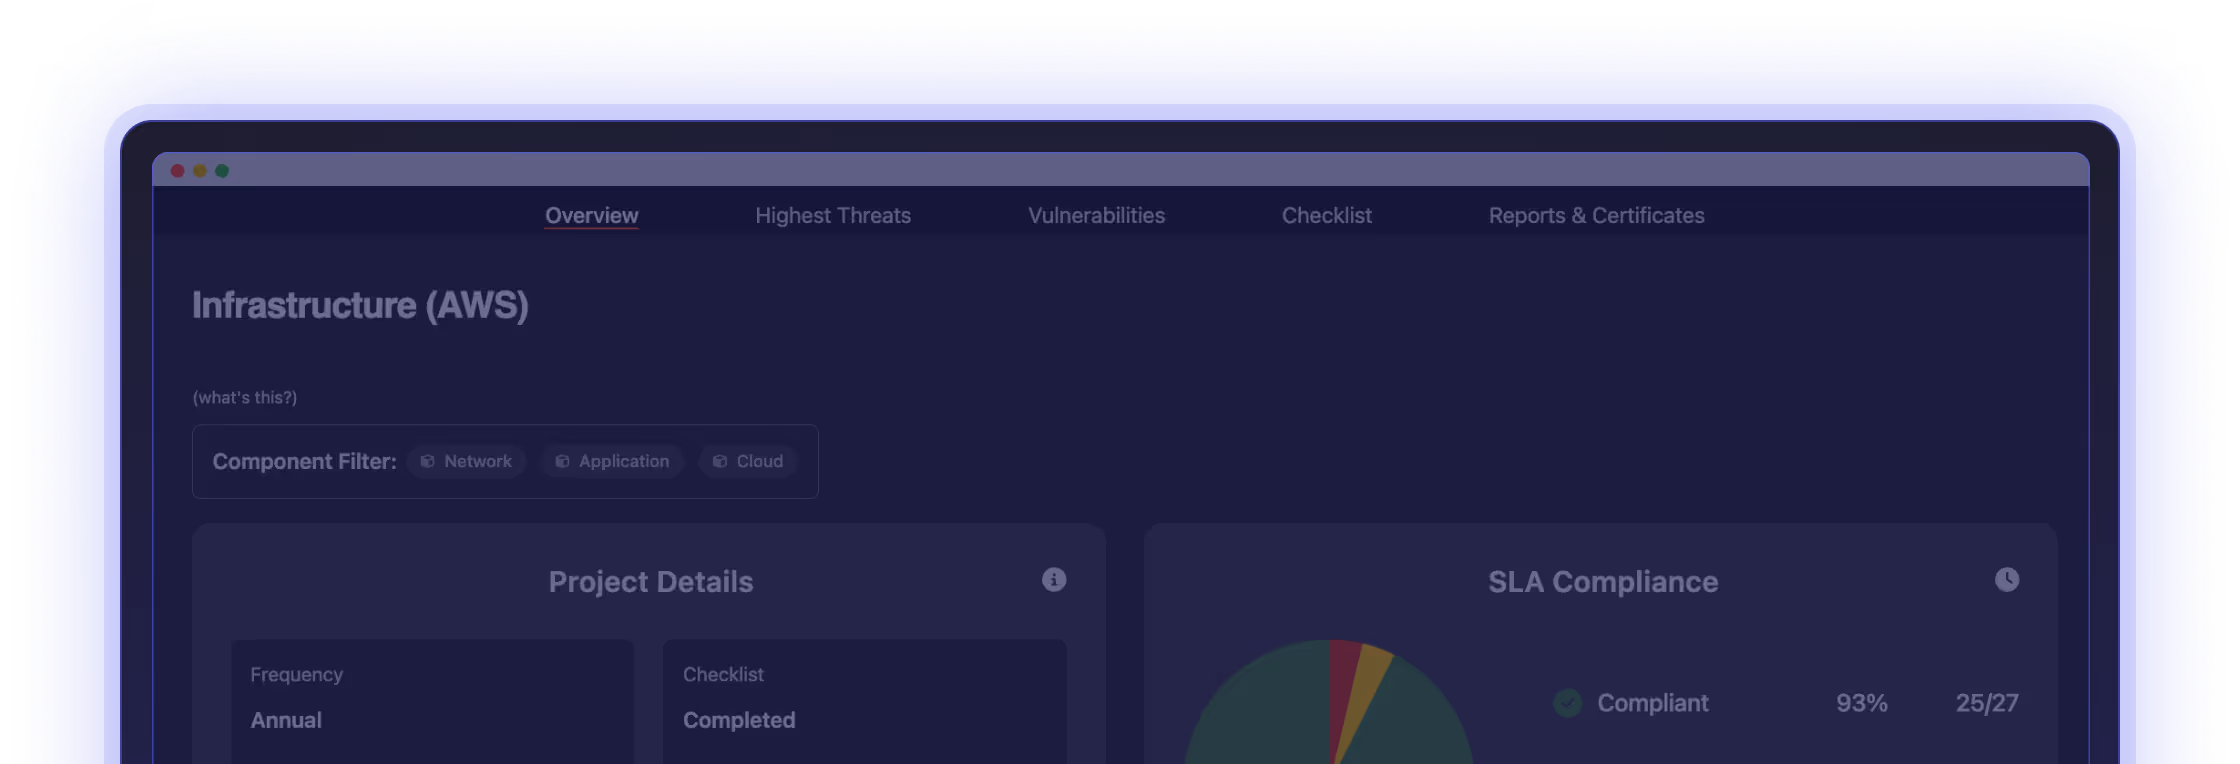This screenshot has height=764, width=2240.
Task: Toggle the Application component filter
Action: pos(612,461)
